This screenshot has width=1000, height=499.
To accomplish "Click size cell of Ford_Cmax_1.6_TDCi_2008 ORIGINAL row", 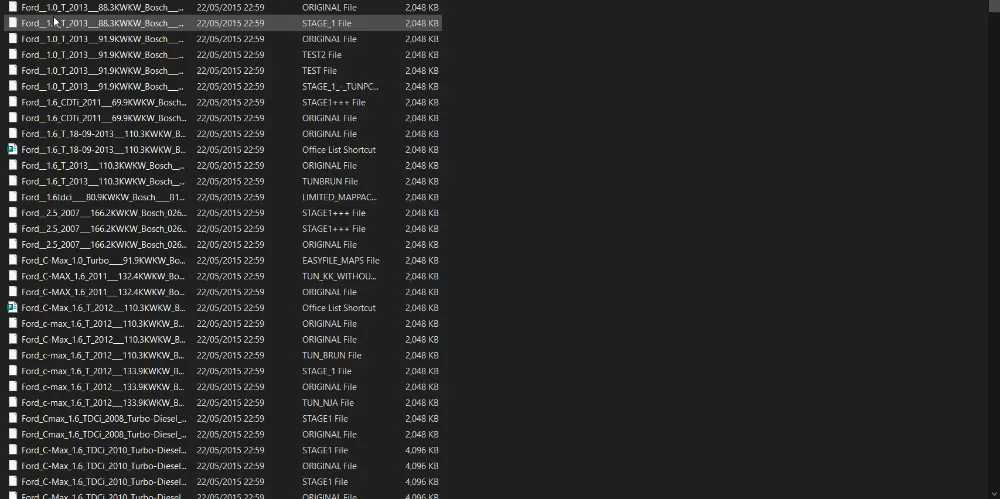I will click(x=422, y=435).
